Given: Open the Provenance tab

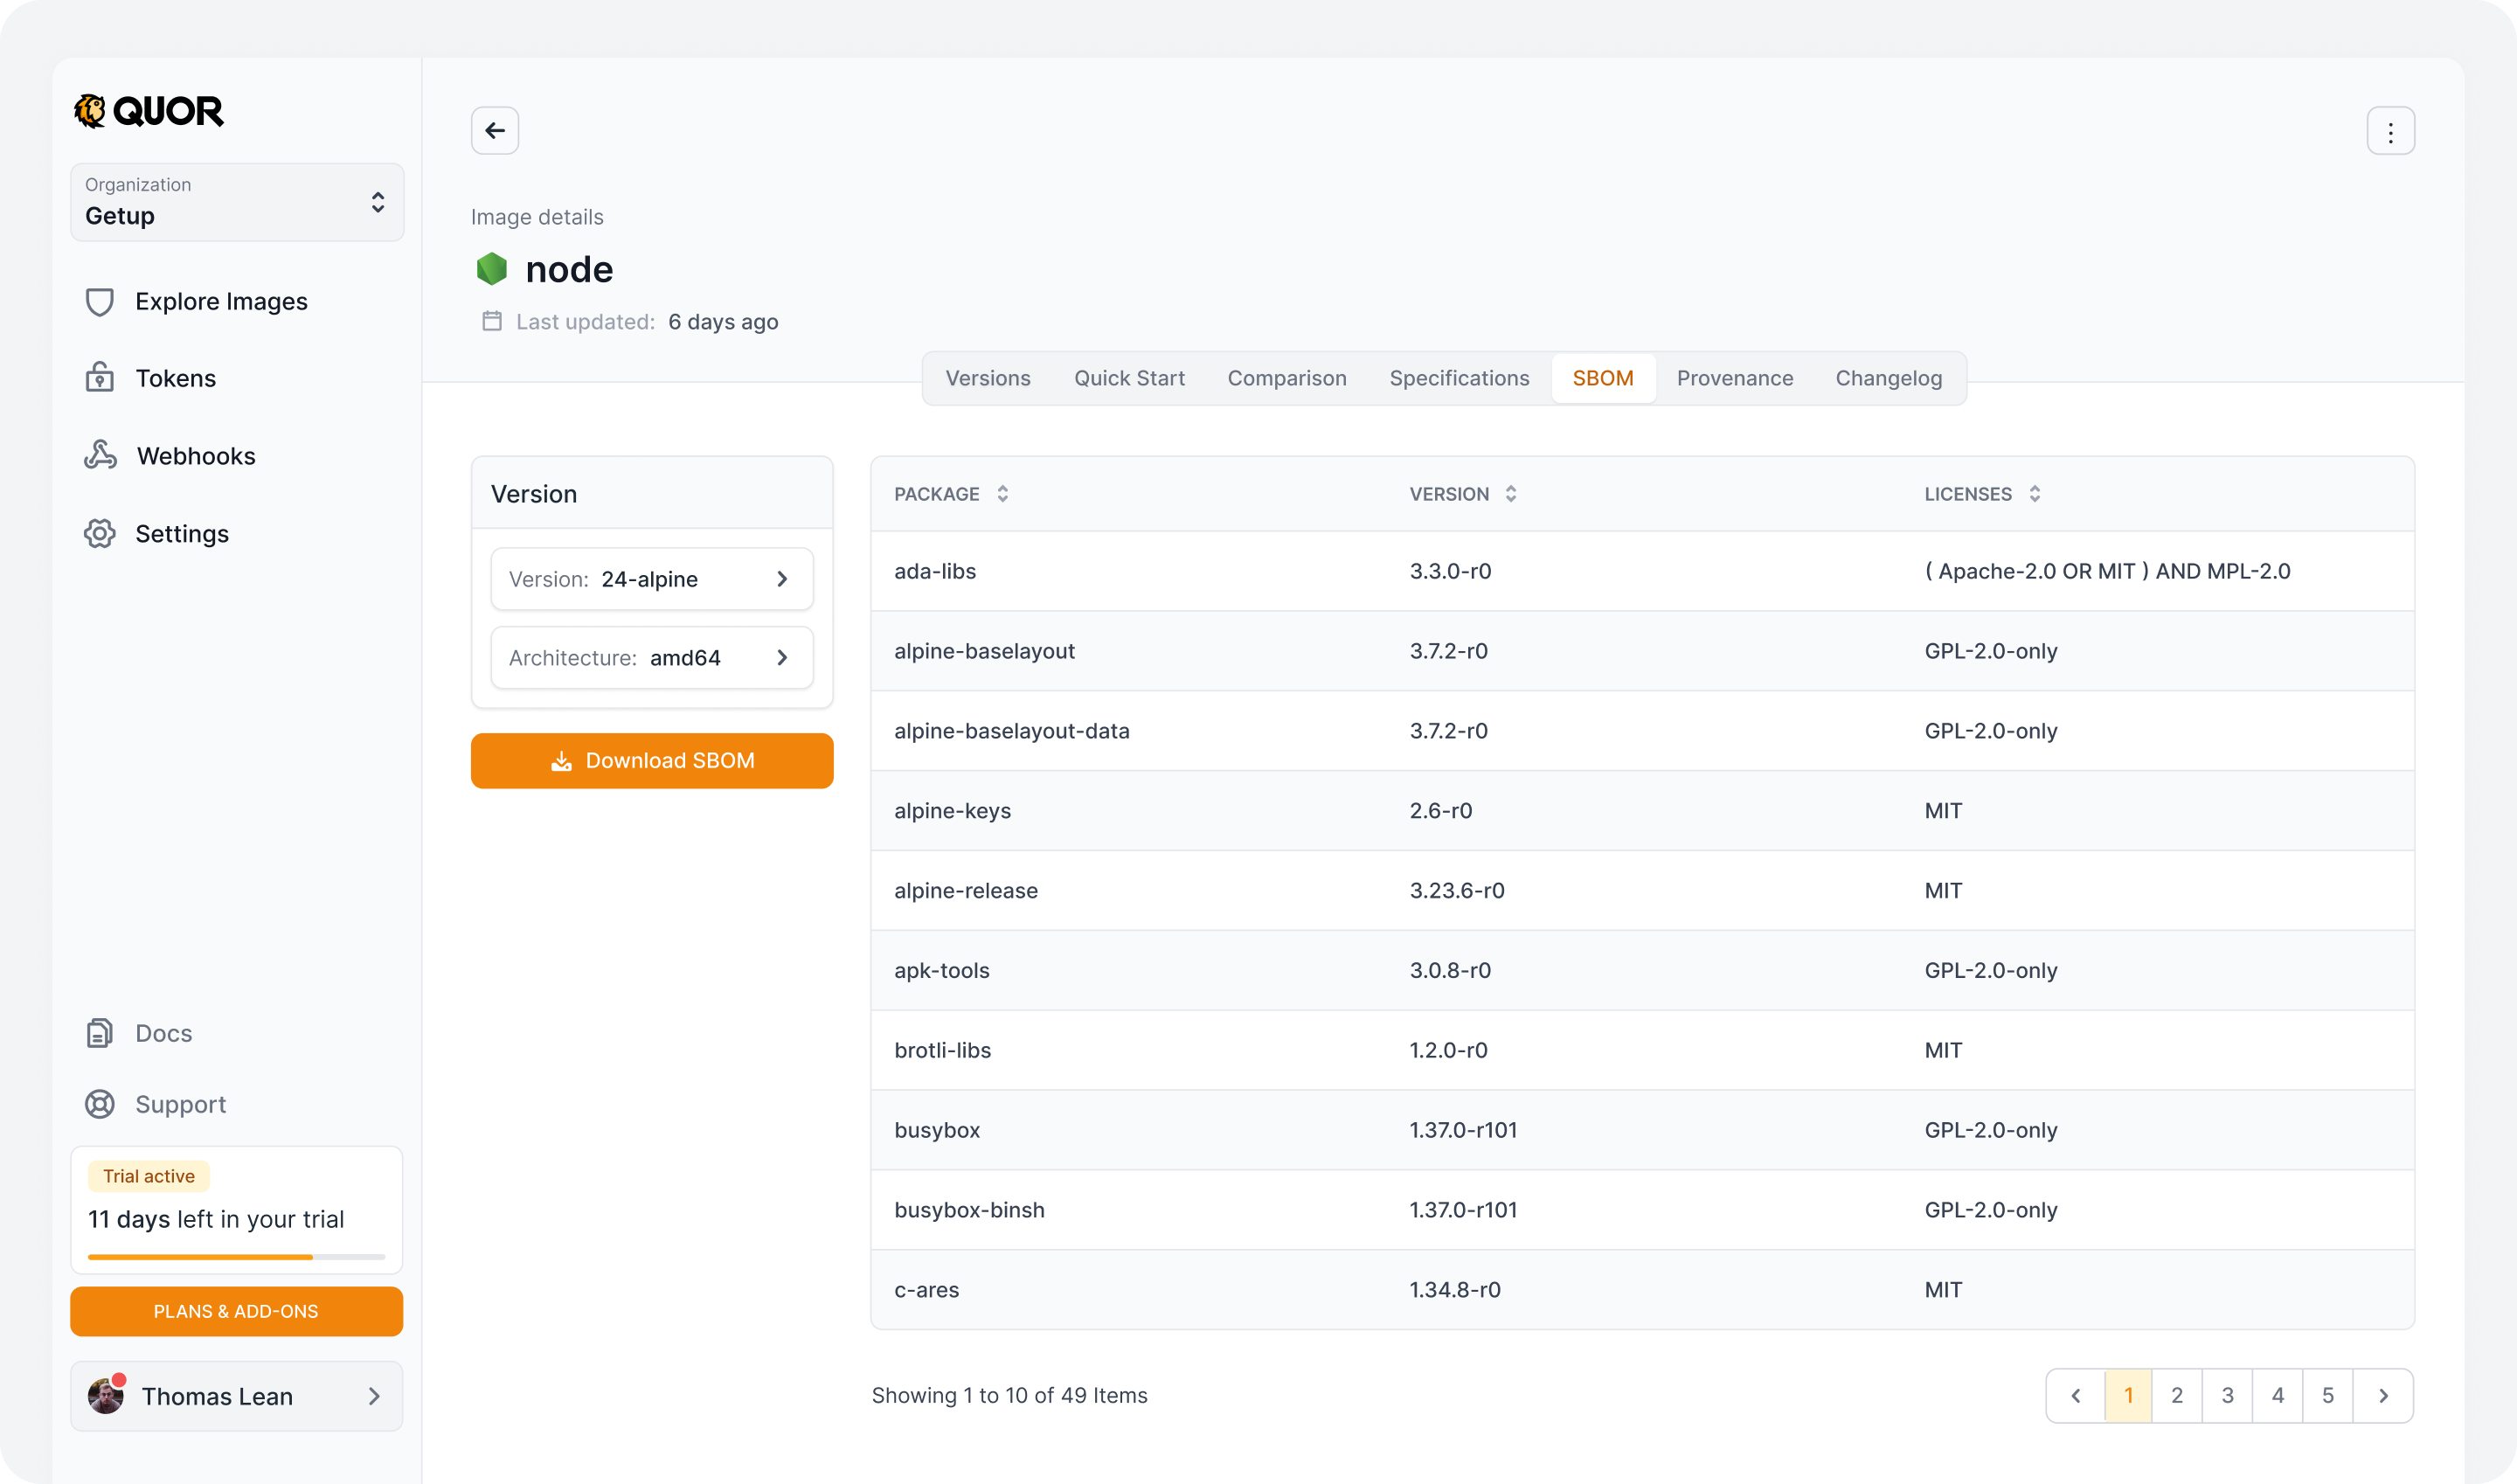Looking at the screenshot, I should coord(1734,378).
